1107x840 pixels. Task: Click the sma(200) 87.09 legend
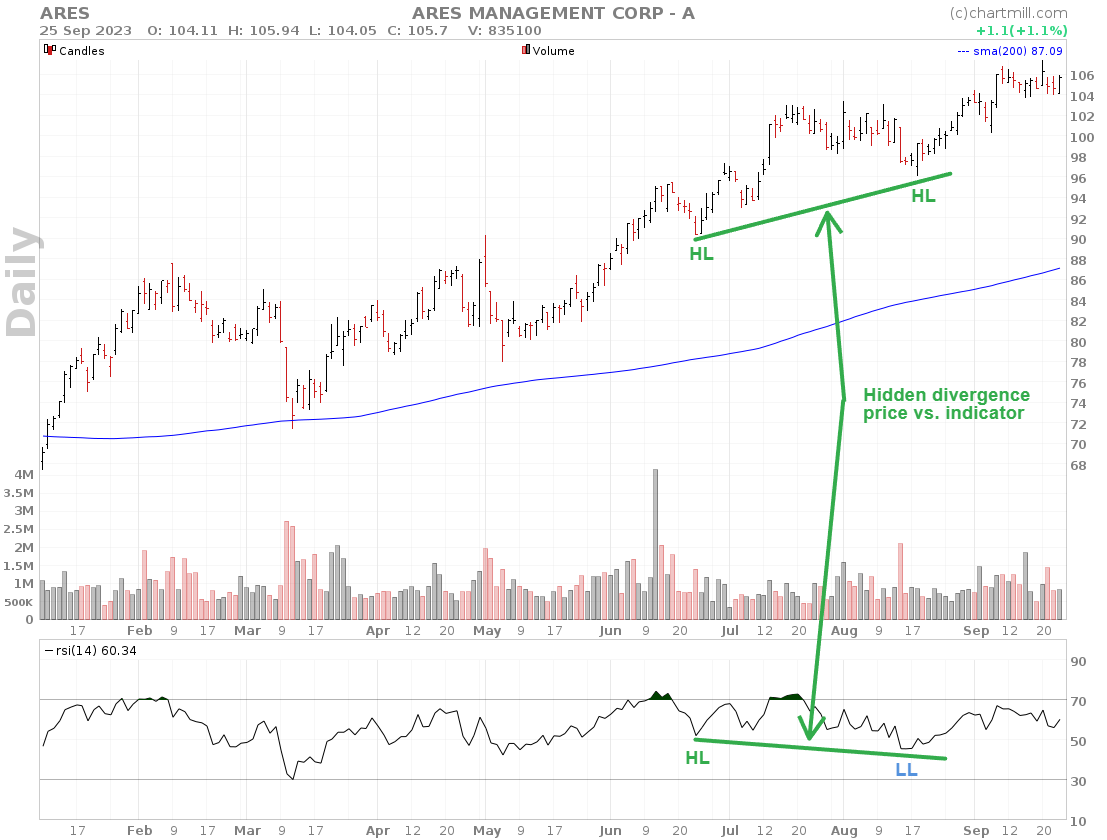coord(1010,51)
